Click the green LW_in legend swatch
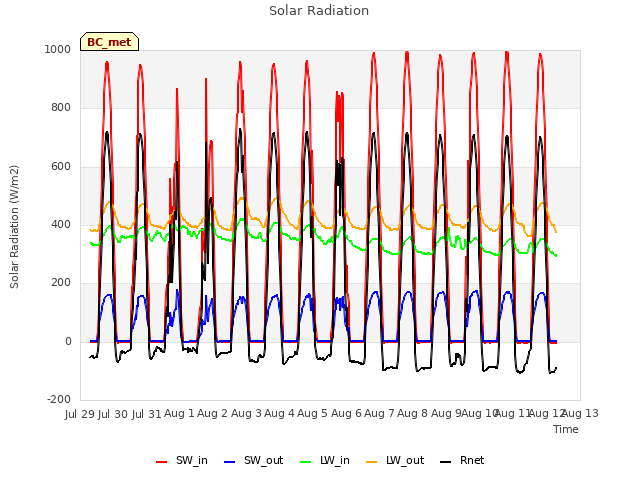This screenshot has width=640, height=480. point(306,462)
